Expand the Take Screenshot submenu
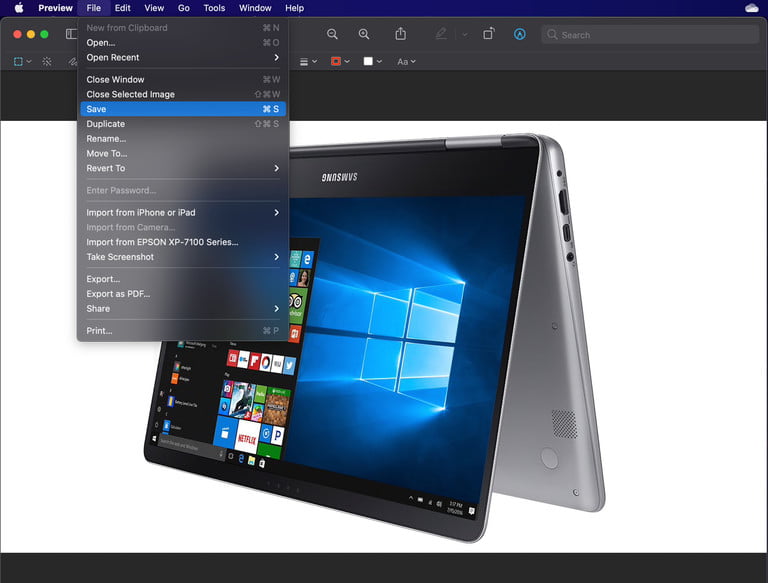Viewport: 768px width, 583px height. point(183,257)
